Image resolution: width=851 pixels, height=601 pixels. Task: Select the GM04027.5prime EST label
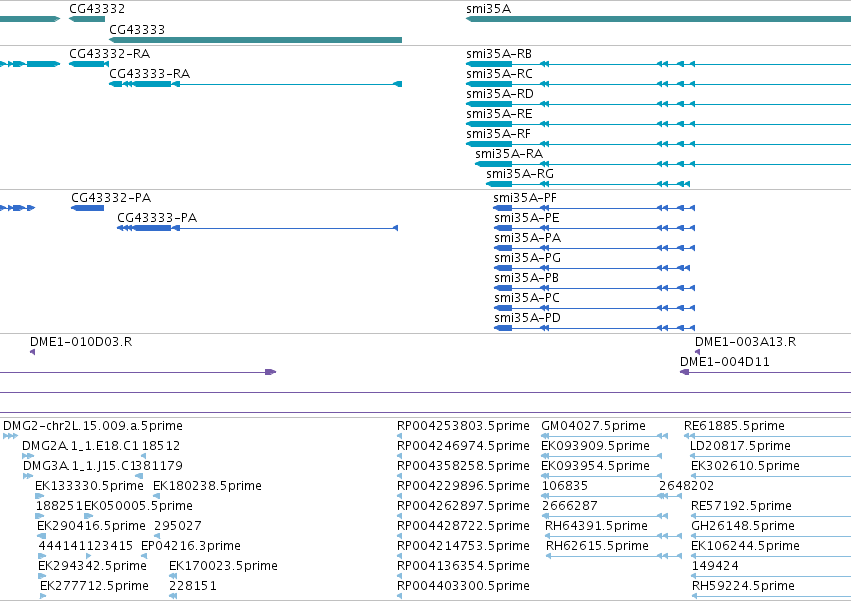tap(594, 426)
